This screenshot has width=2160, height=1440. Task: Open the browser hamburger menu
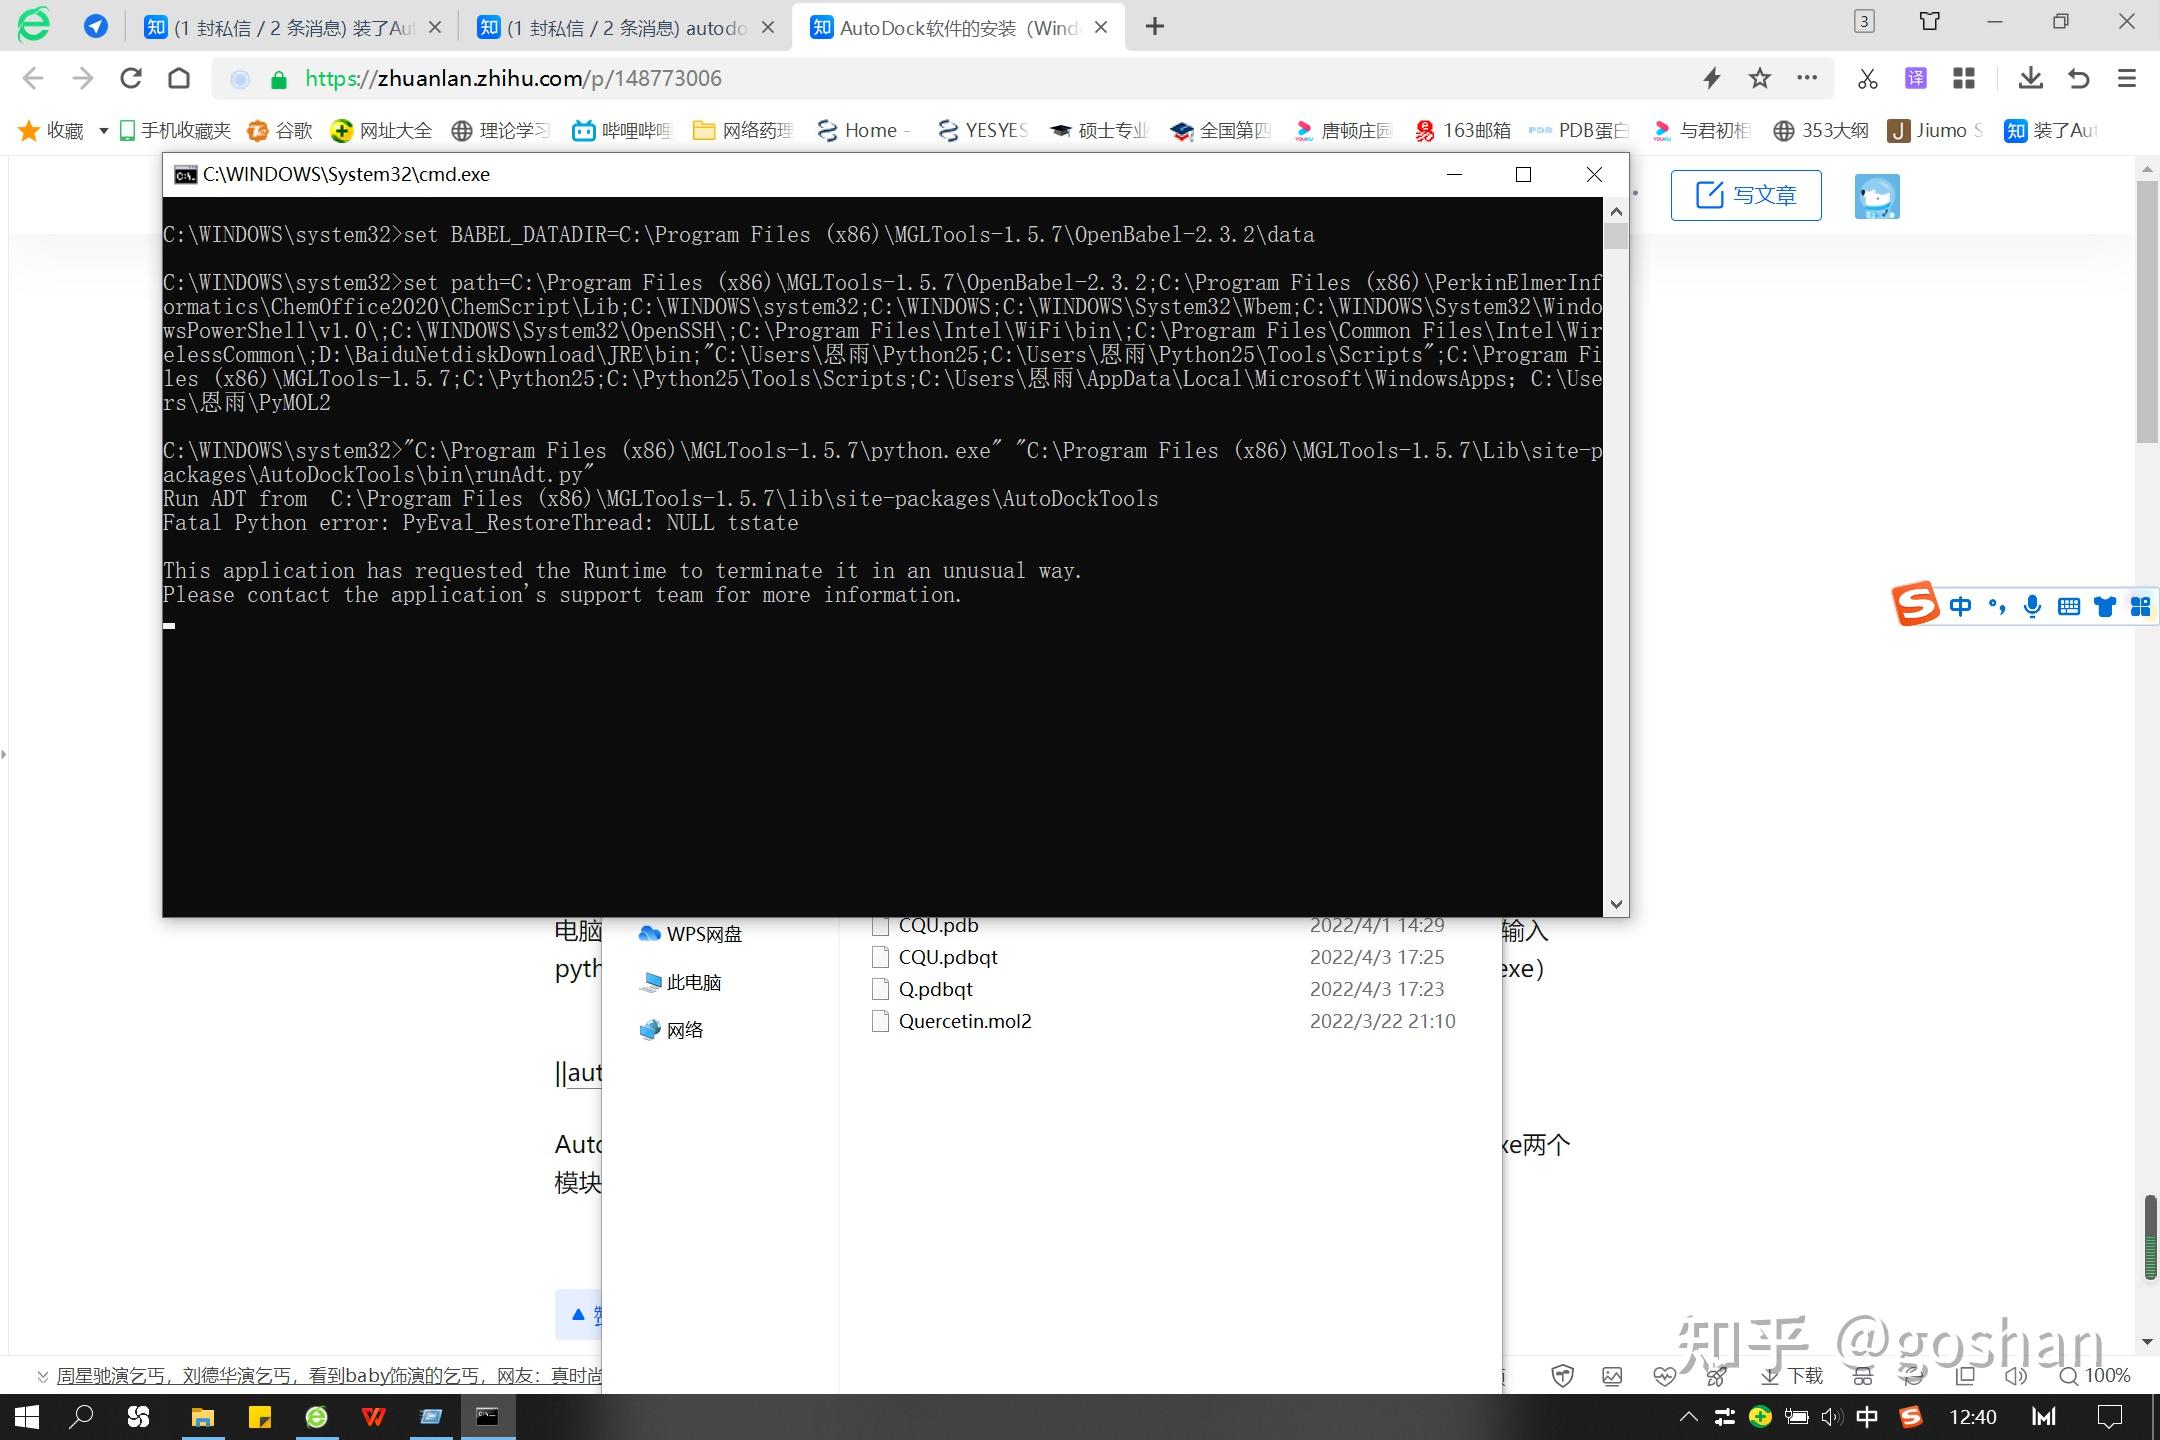2126,78
